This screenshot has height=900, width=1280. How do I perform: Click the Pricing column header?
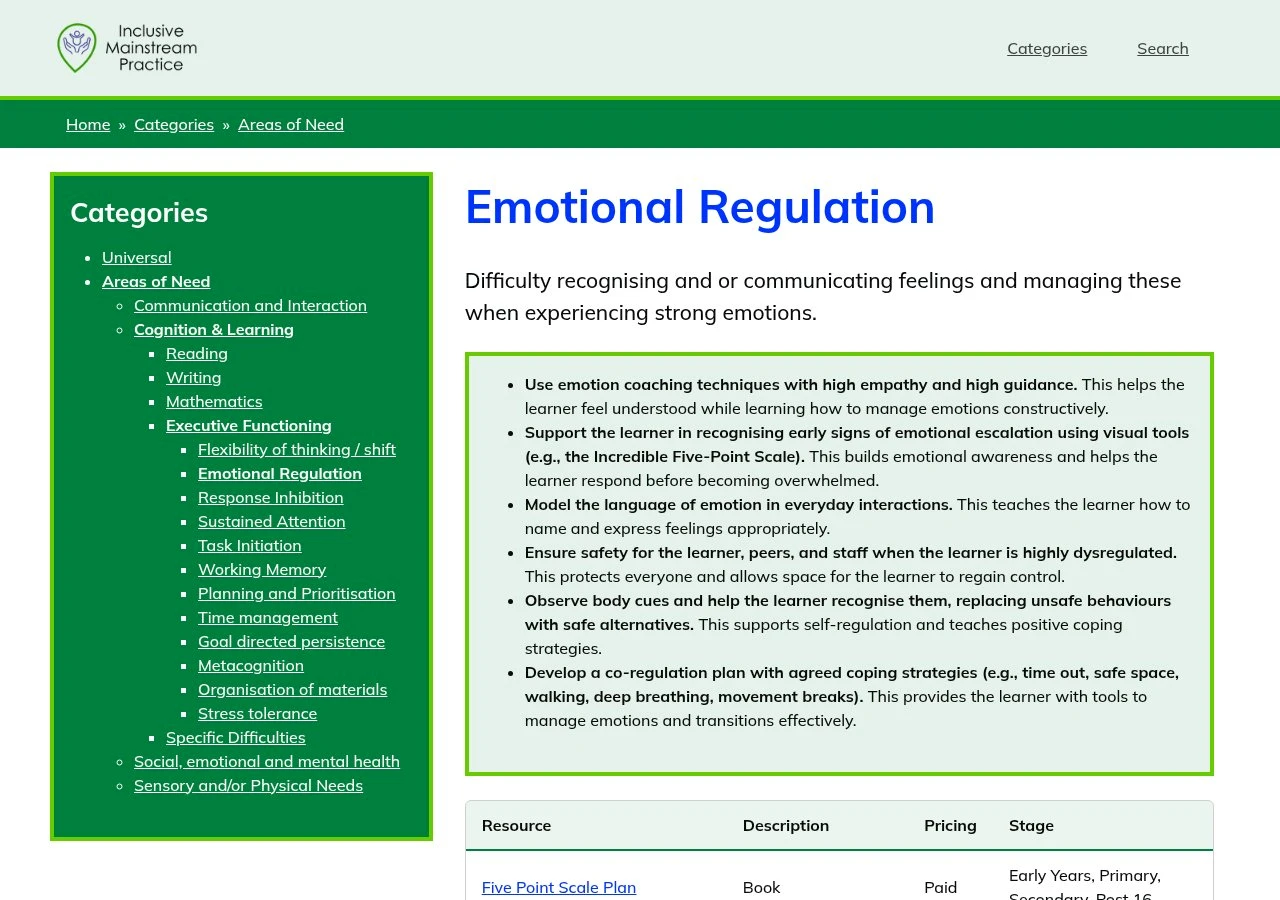click(950, 825)
